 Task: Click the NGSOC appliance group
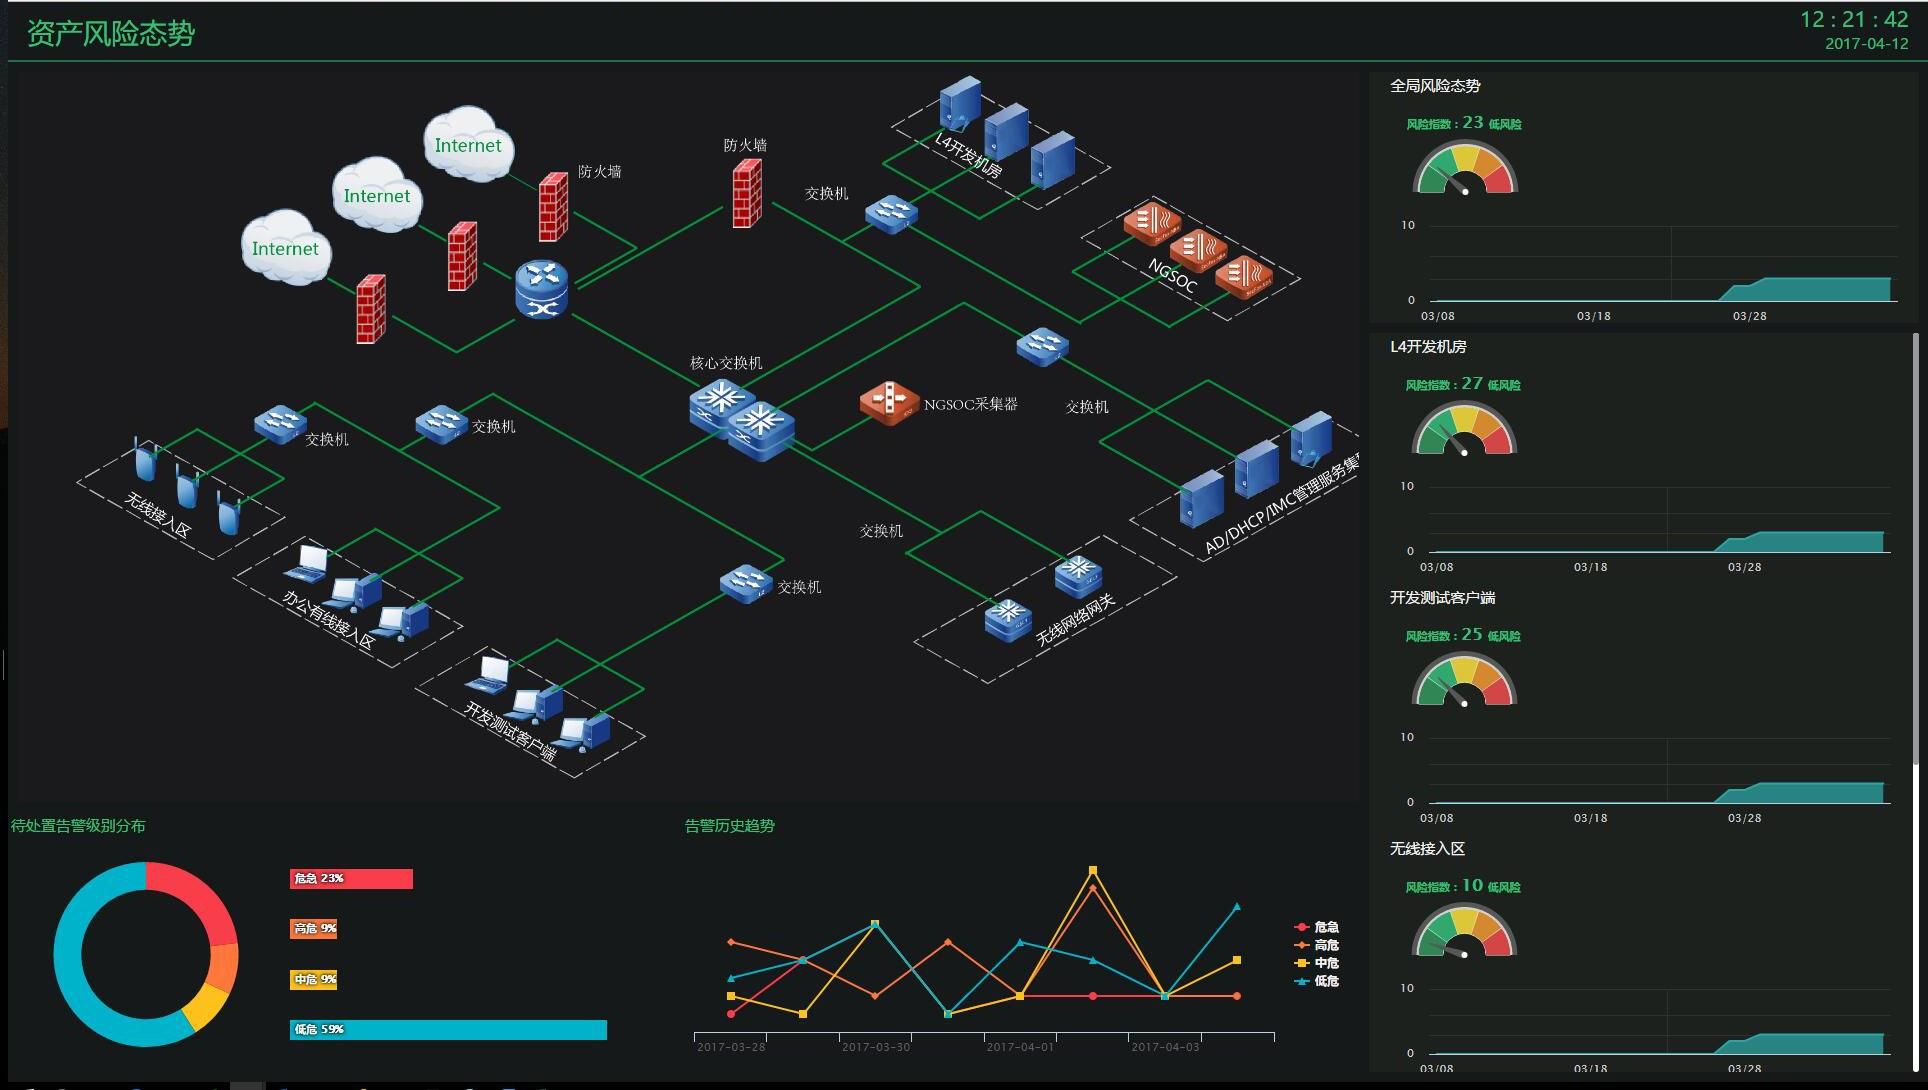pyautogui.click(x=1197, y=249)
